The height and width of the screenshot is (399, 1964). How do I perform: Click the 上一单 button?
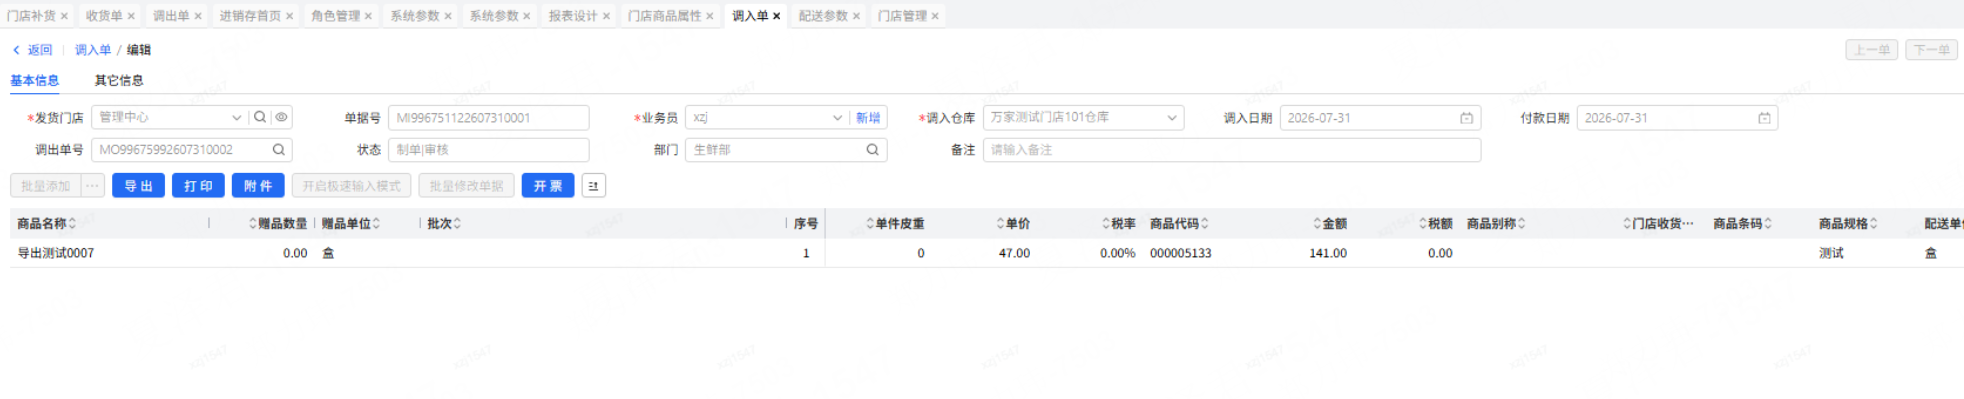click(x=1872, y=50)
